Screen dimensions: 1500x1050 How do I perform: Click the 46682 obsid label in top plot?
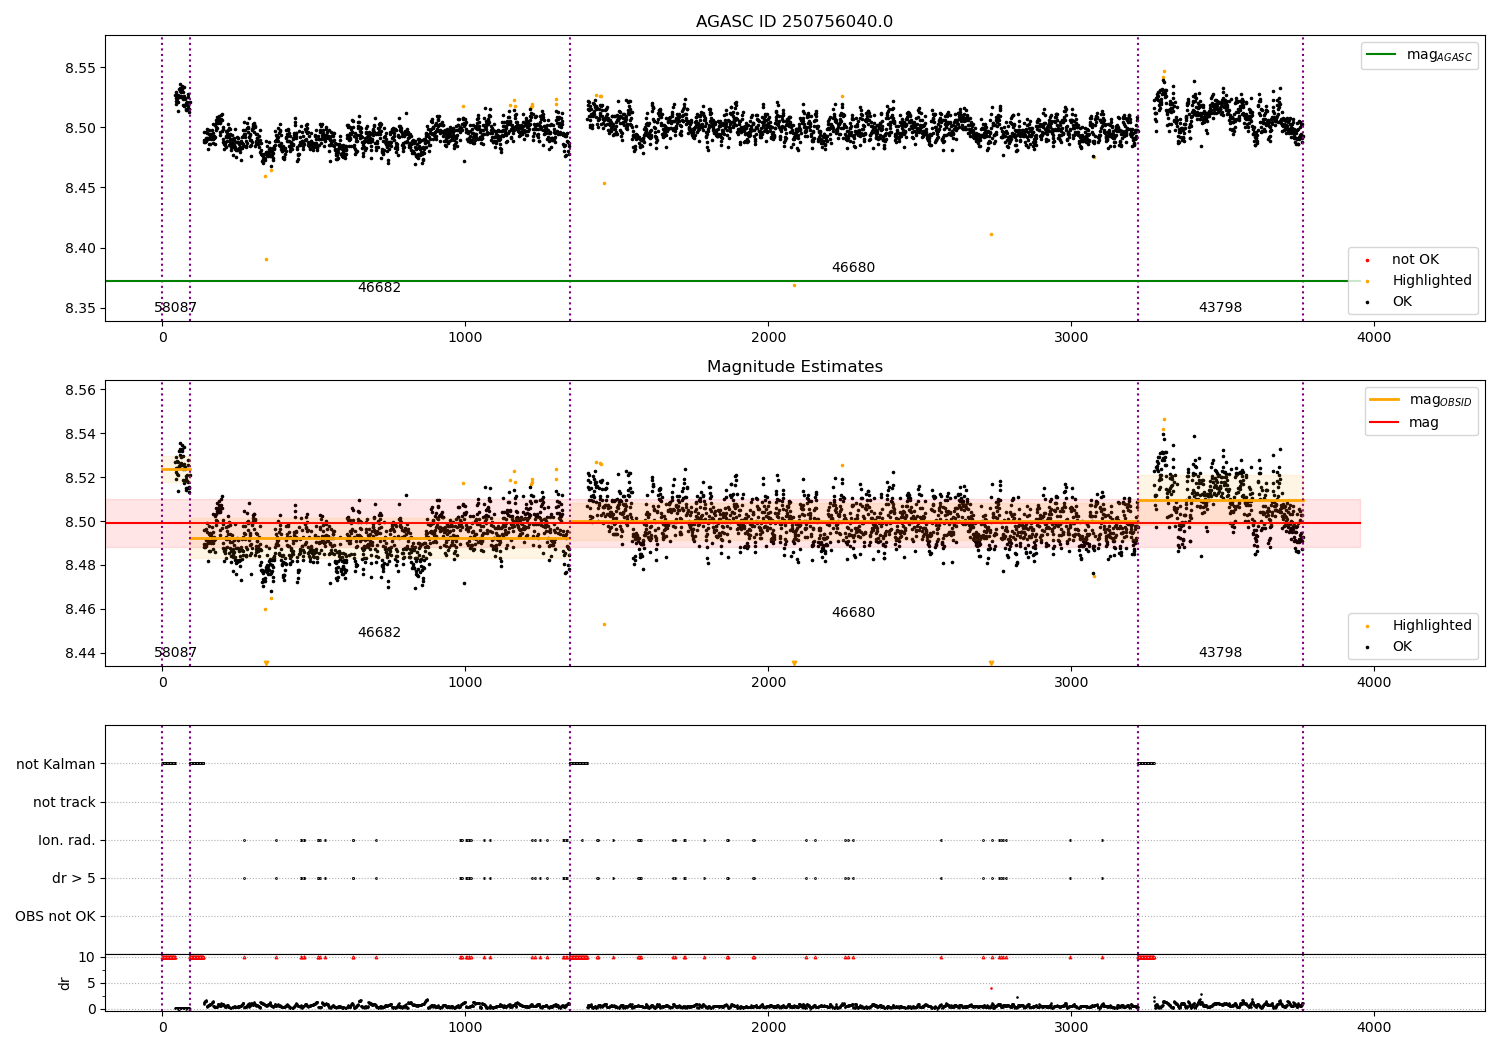tap(379, 288)
